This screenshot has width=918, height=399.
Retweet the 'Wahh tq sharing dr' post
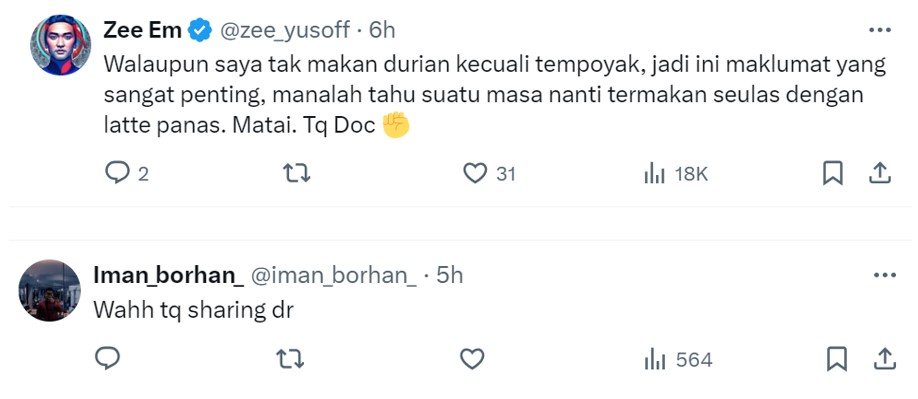click(290, 359)
